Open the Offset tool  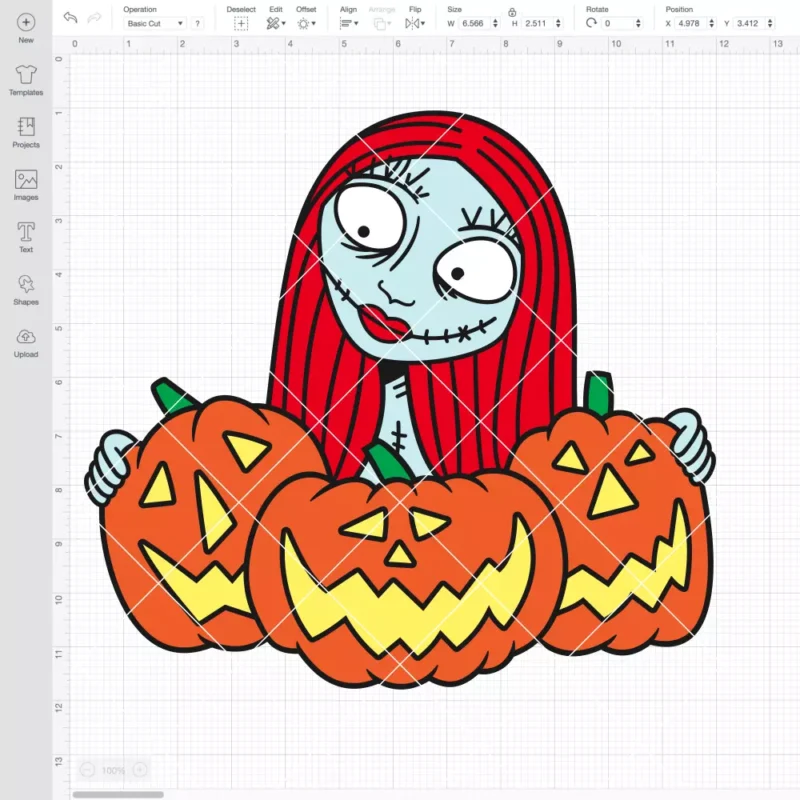click(x=306, y=23)
